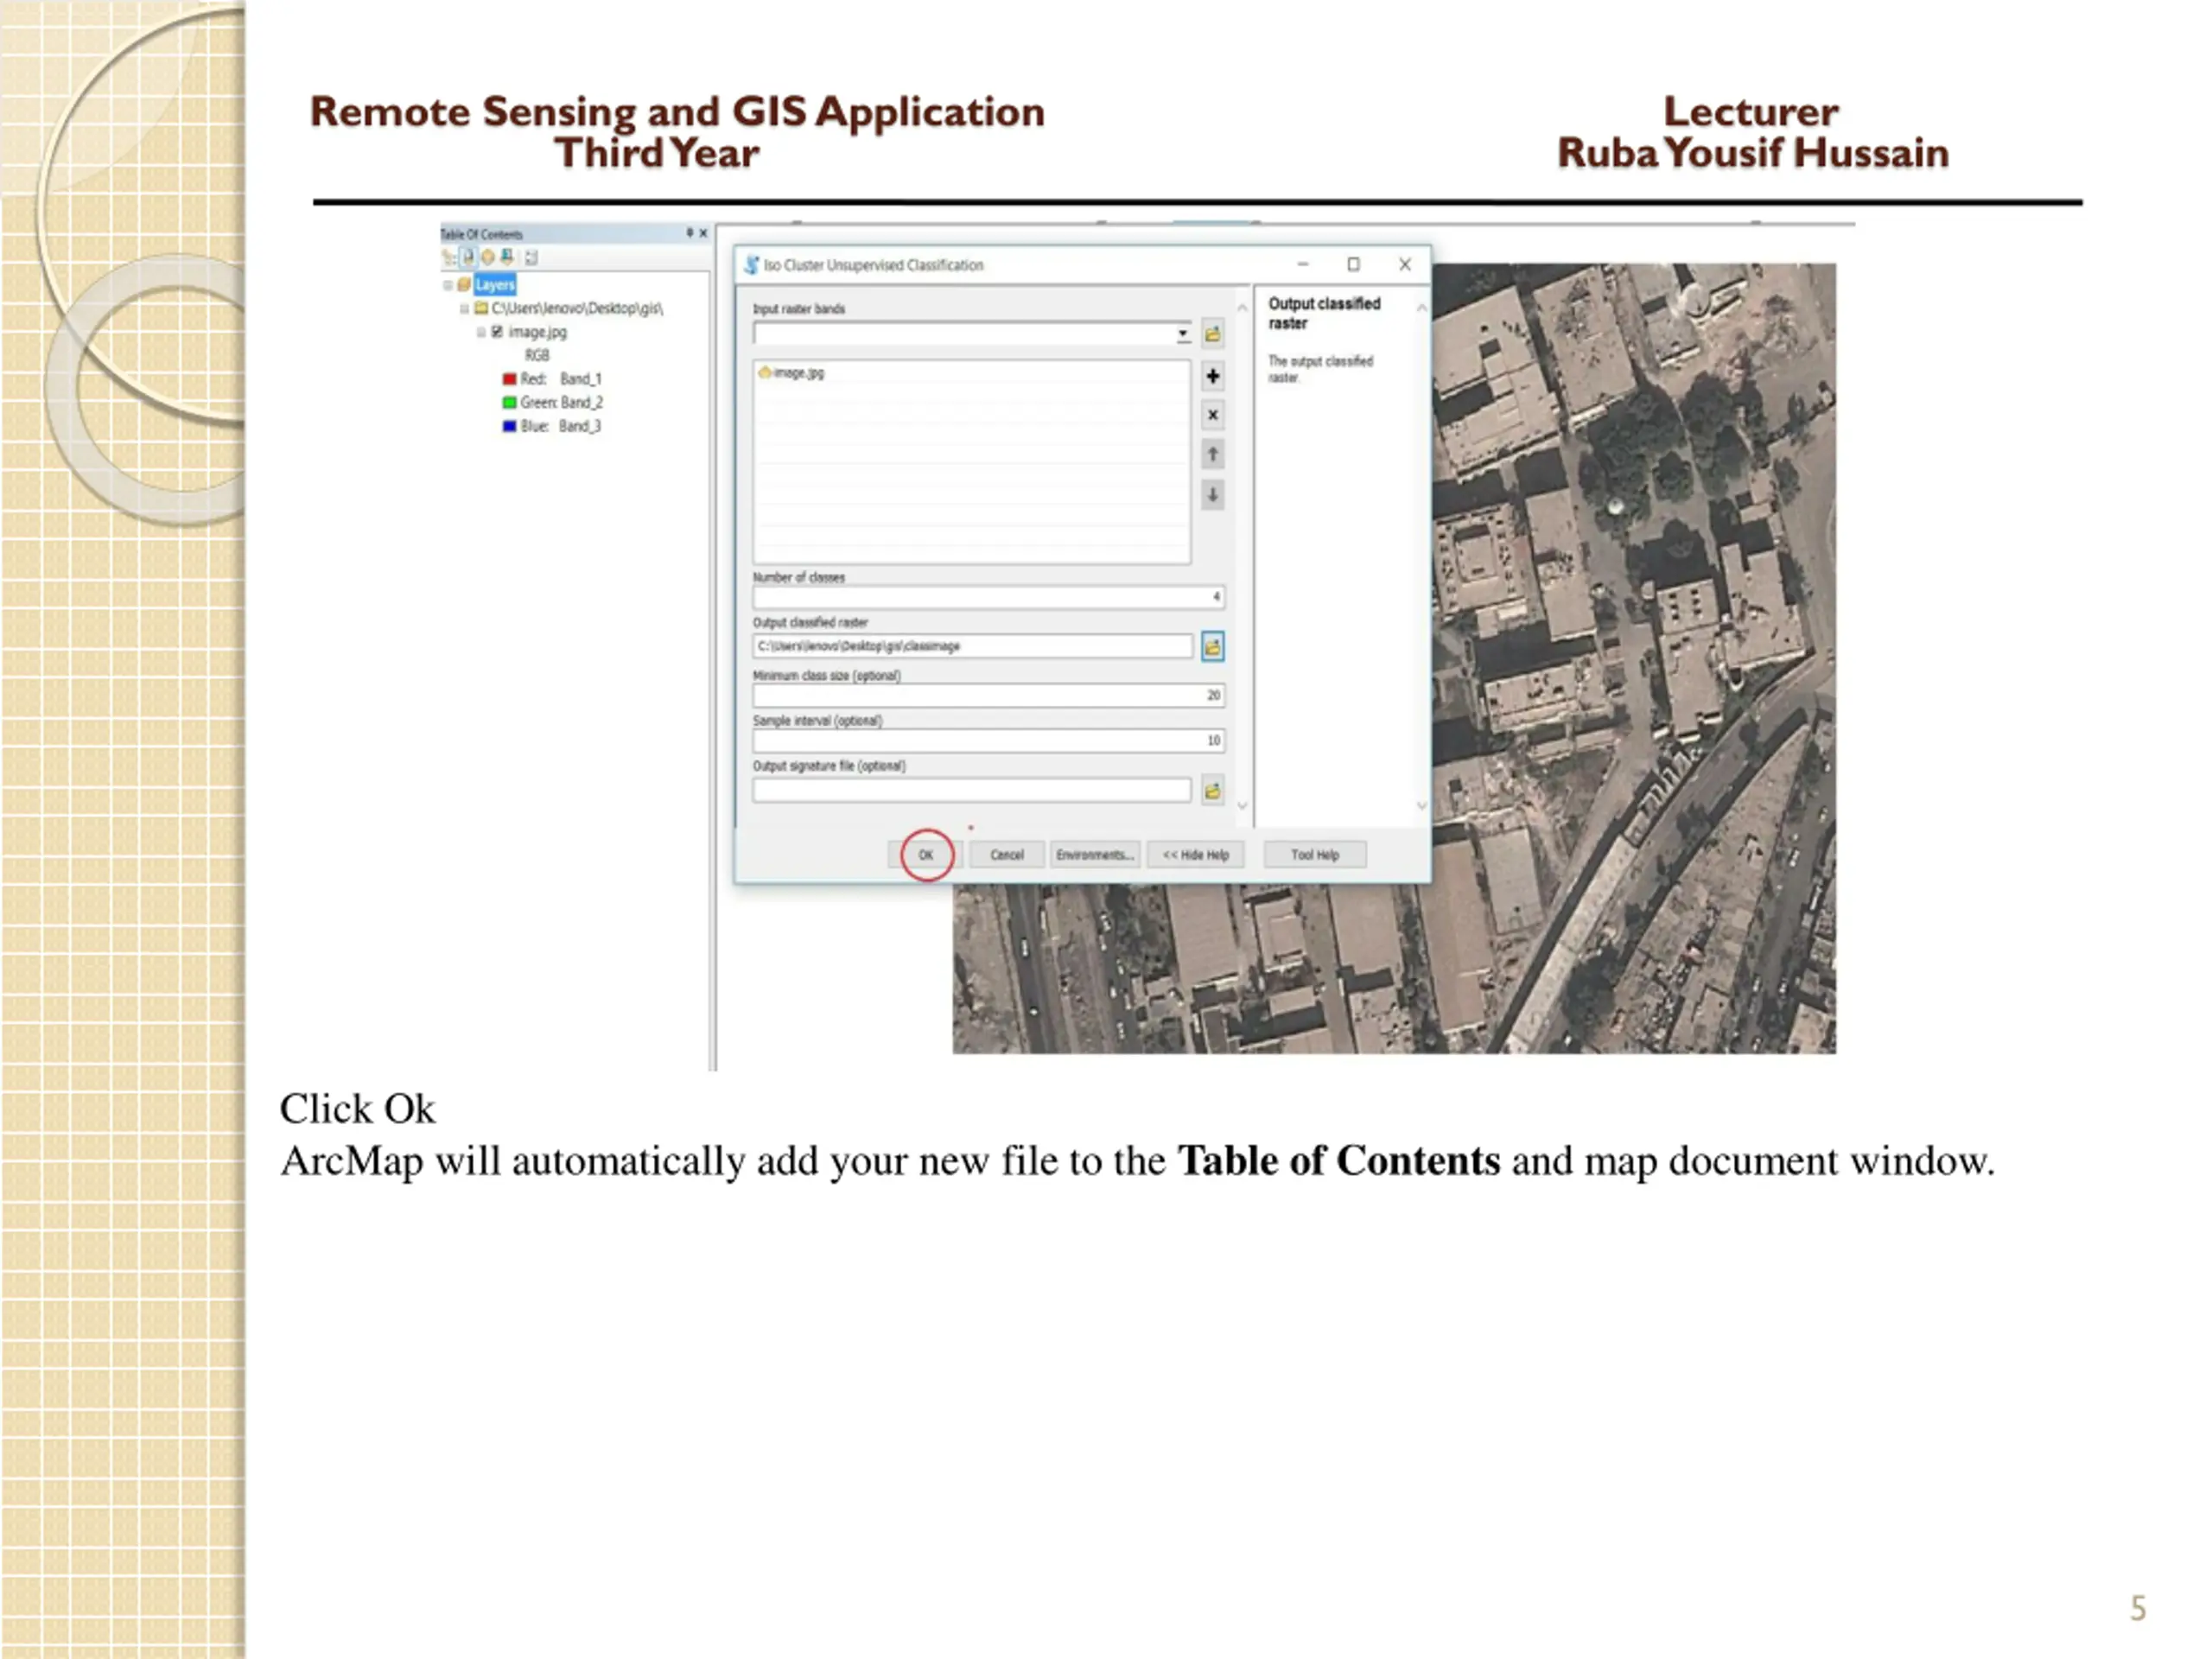Open the Input raster bands dropdown arrow

tap(1183, 334)
